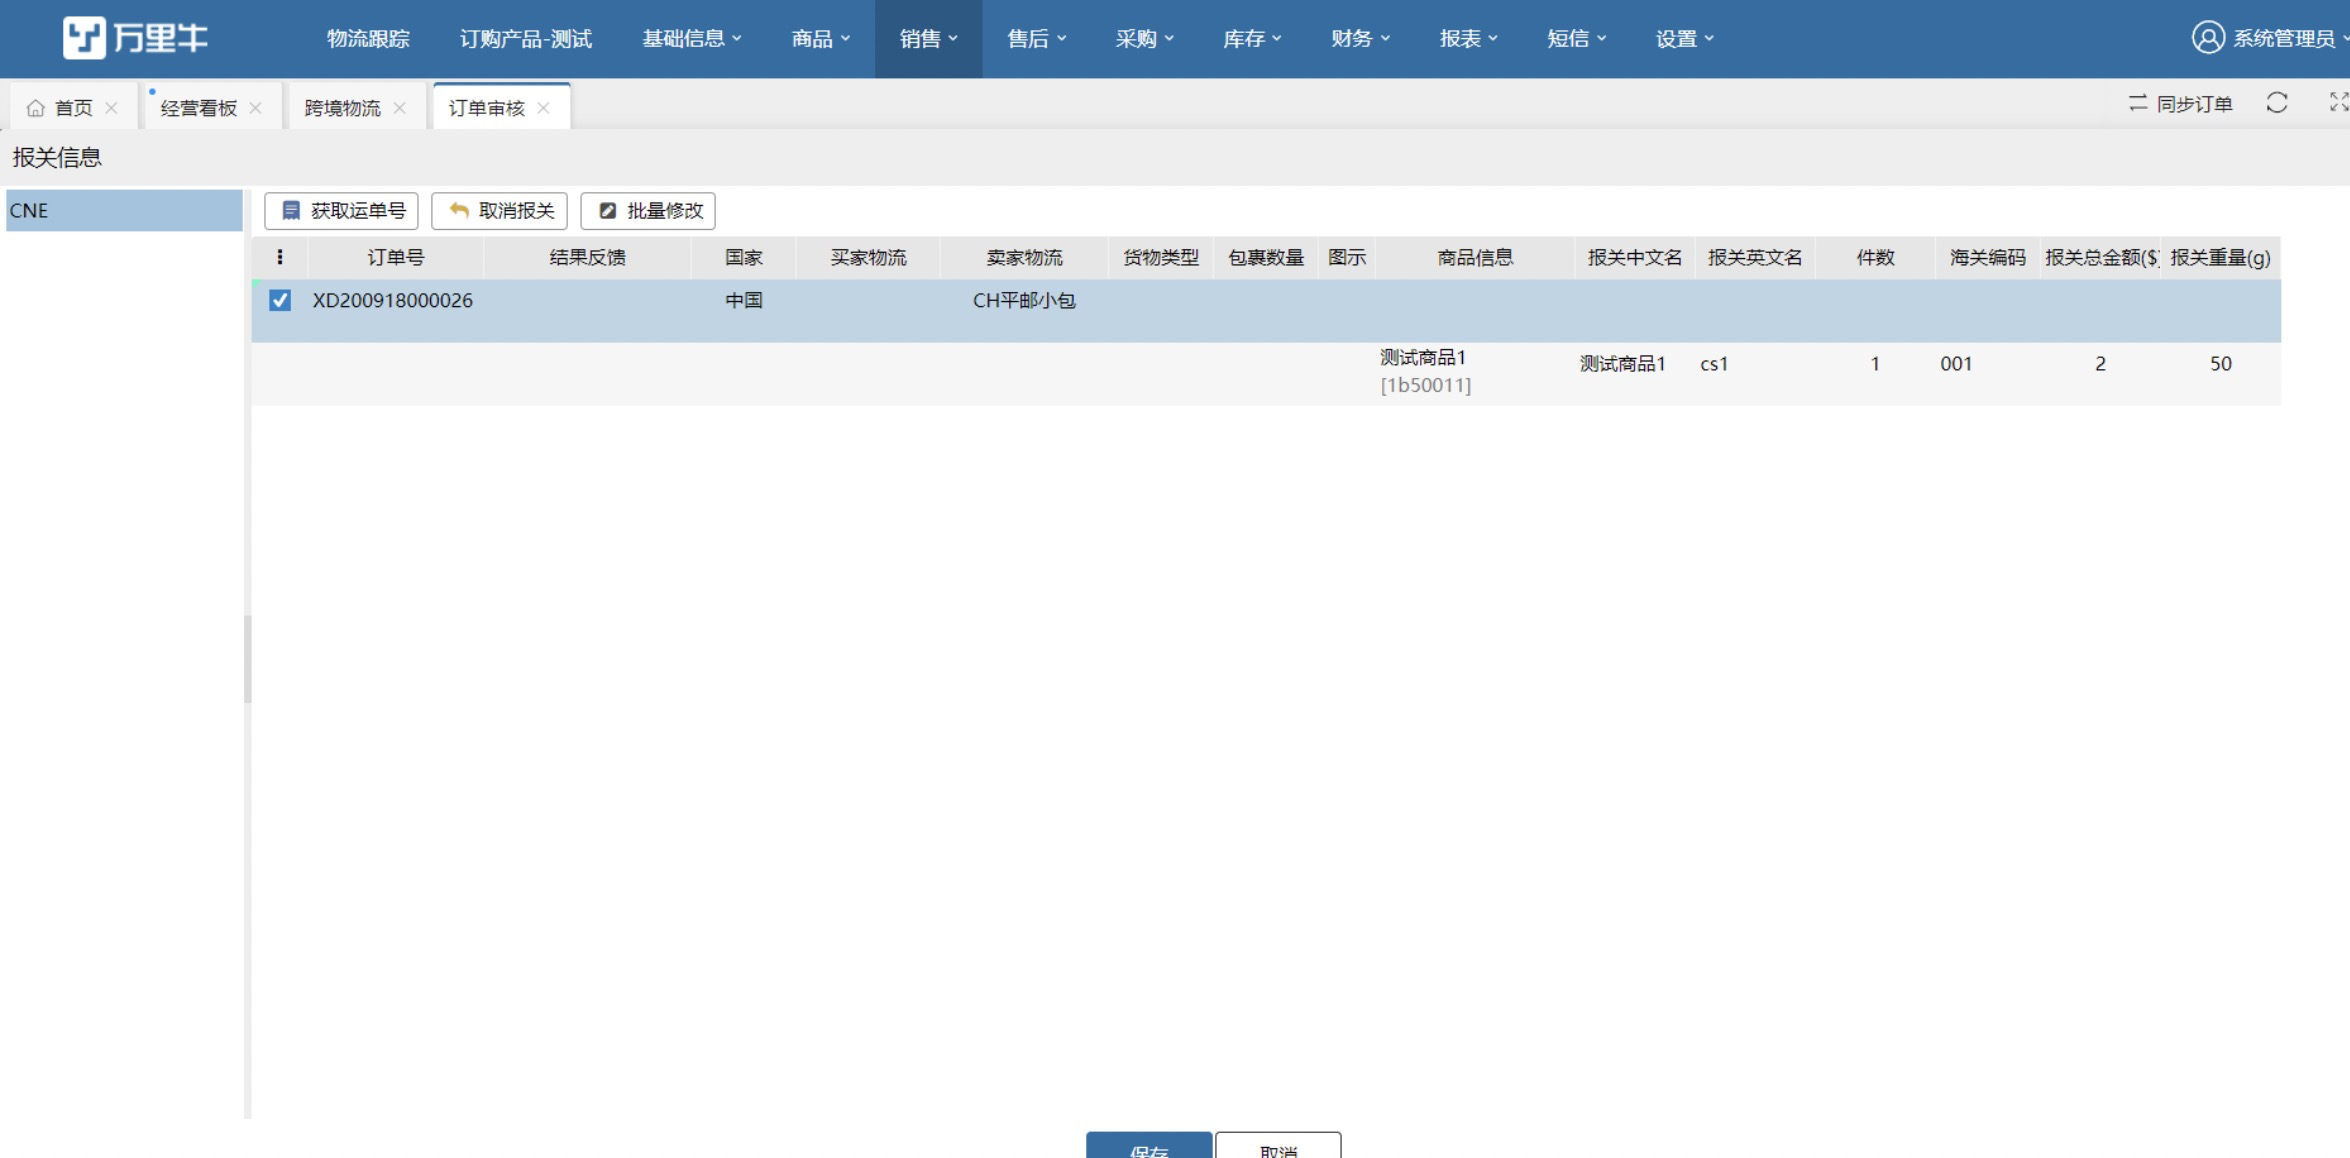This screenshot has height=1158, width=2350.
Task: Click the 万里牛 logo
Action: click(135, 38)
